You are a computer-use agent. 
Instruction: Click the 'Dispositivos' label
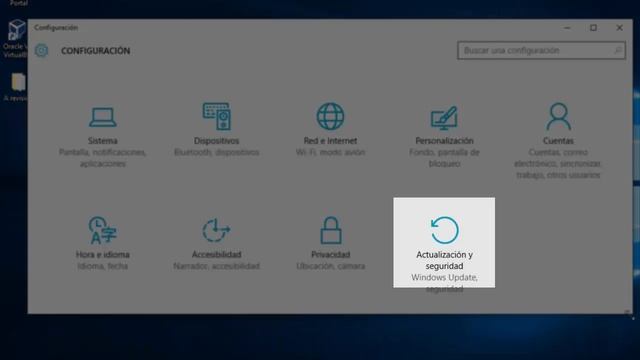pos(216,141)
